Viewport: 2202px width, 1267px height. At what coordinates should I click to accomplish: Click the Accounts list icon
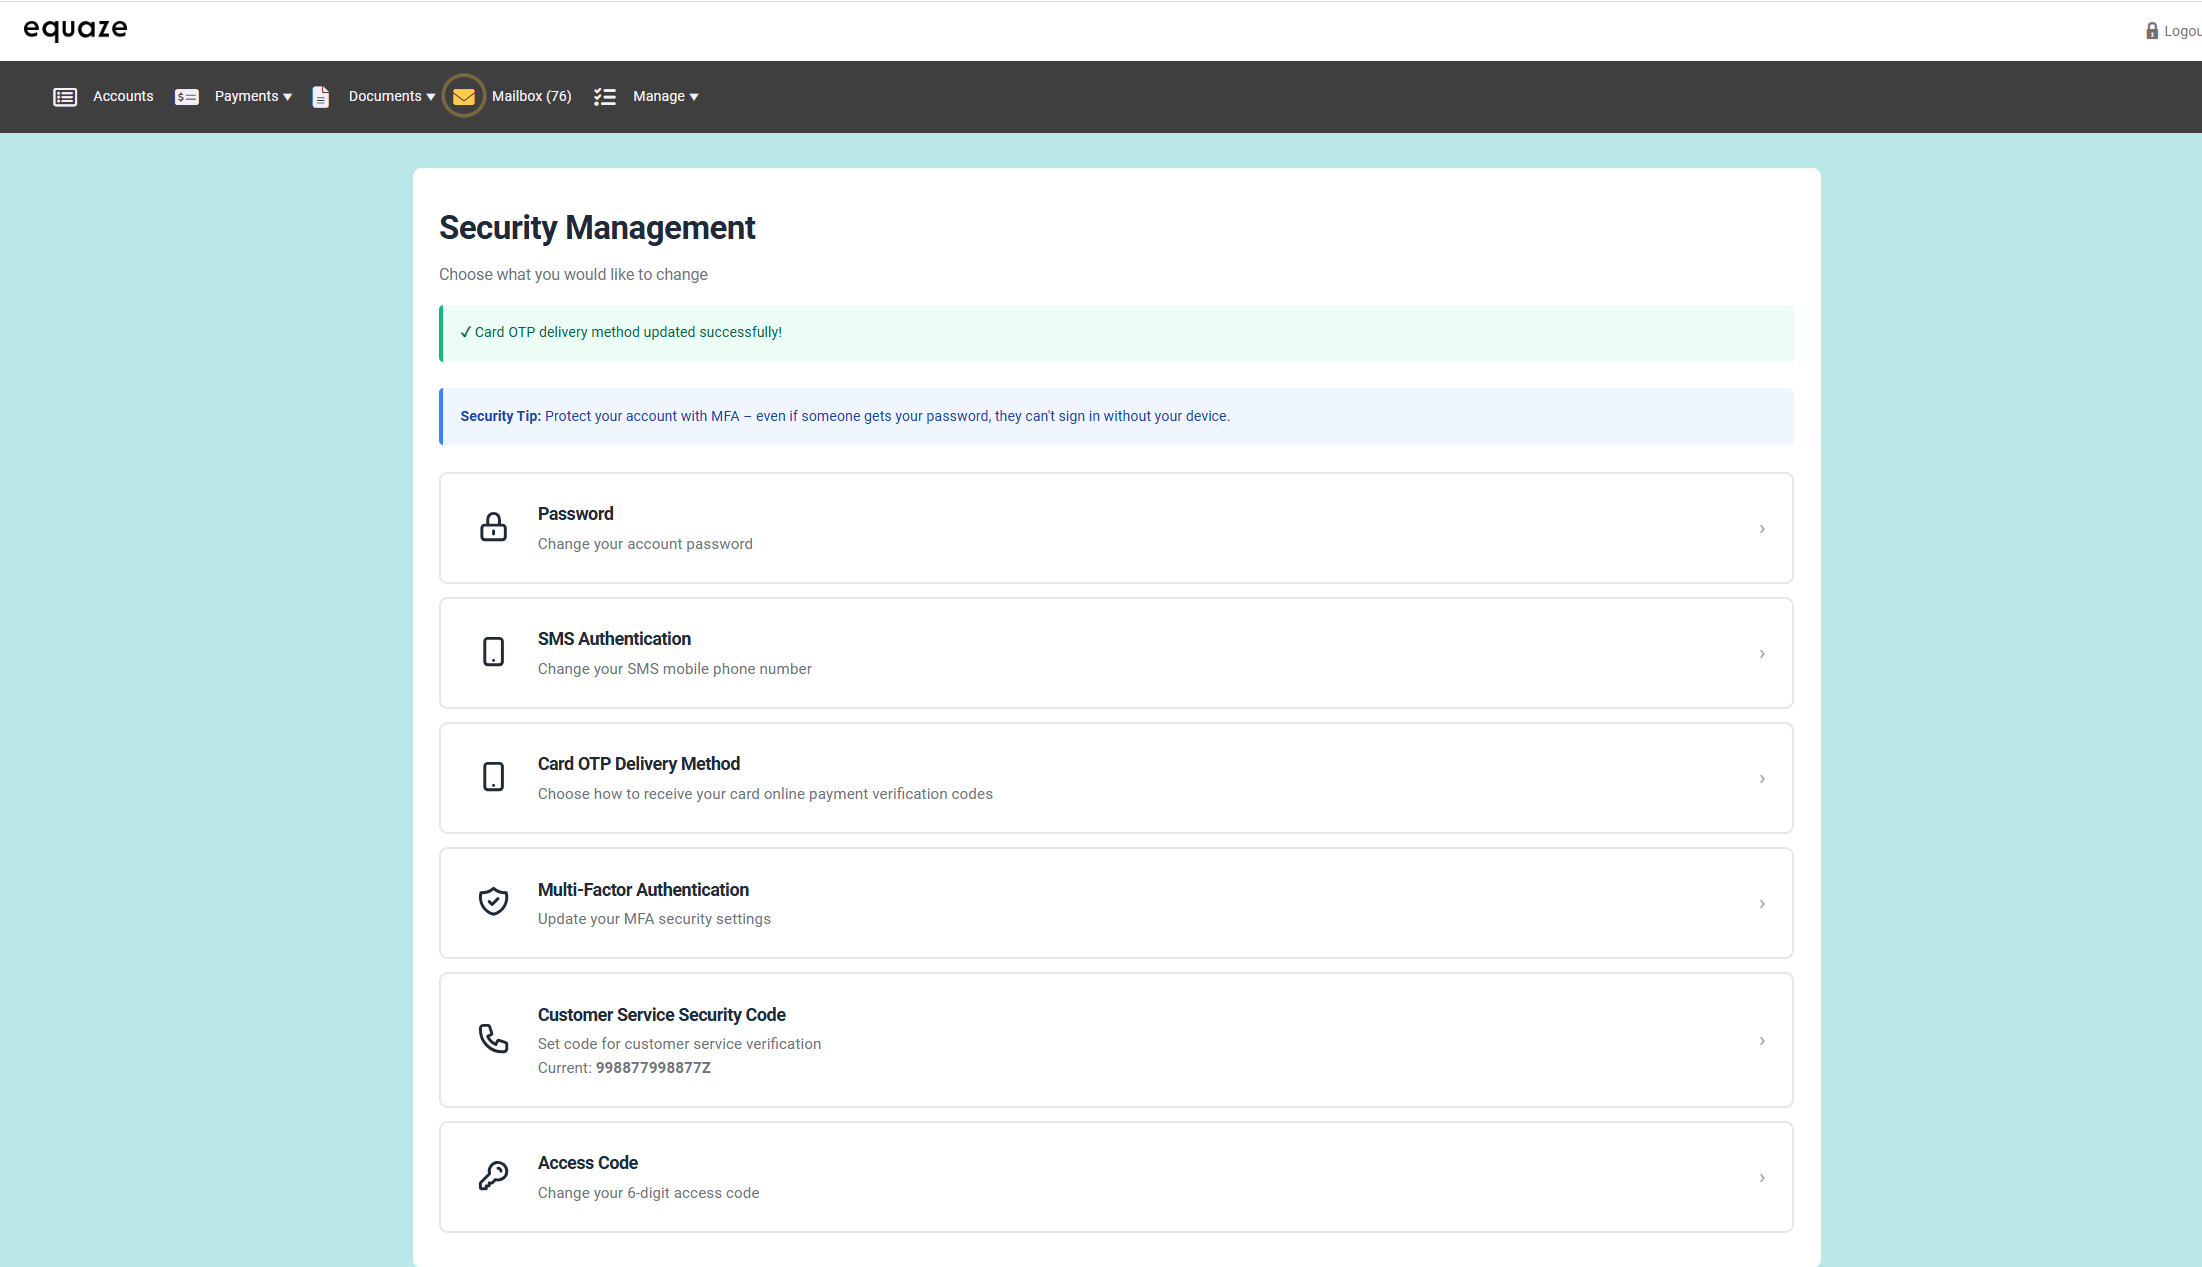pos(65,97)
